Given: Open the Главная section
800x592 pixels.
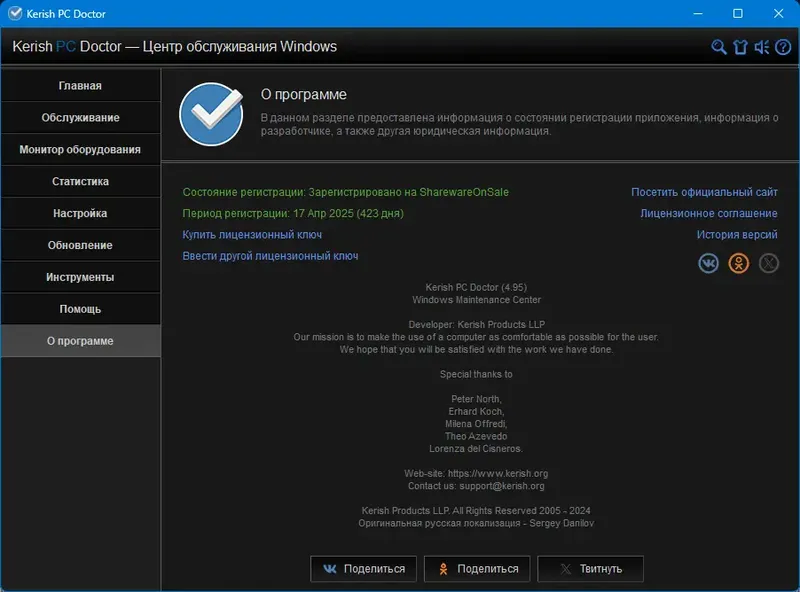Looking at the screenshot, I should (81, 86).
